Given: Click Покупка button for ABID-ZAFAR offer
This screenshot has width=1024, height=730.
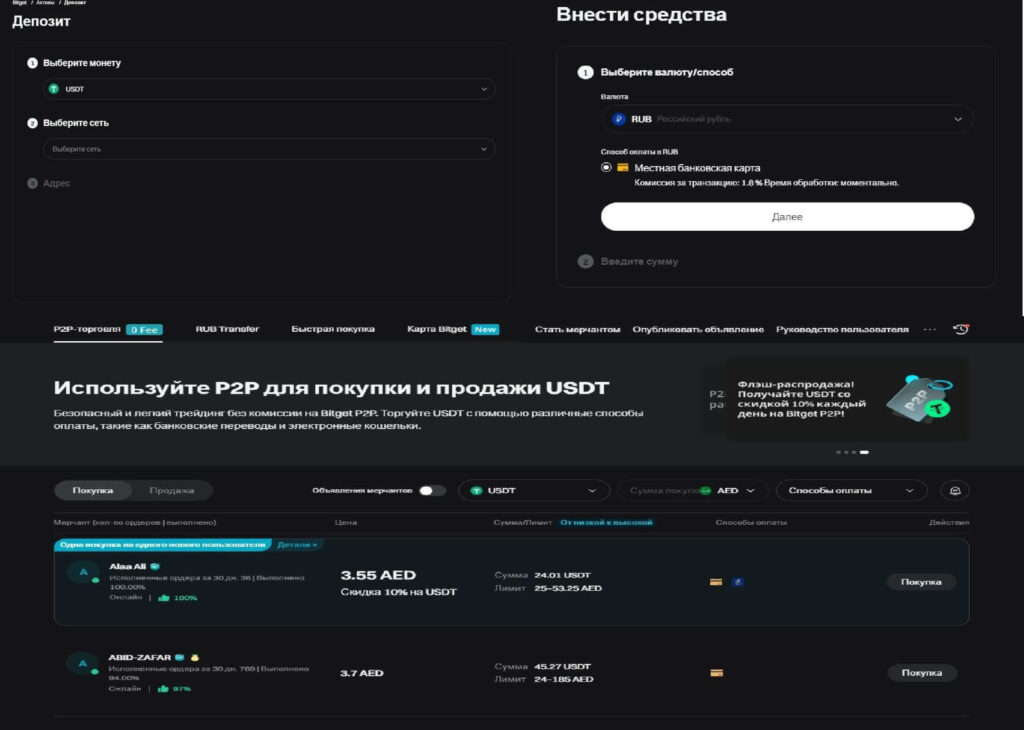Looking at the screenshot, I should pyautogui.click(x=920, y=672).
